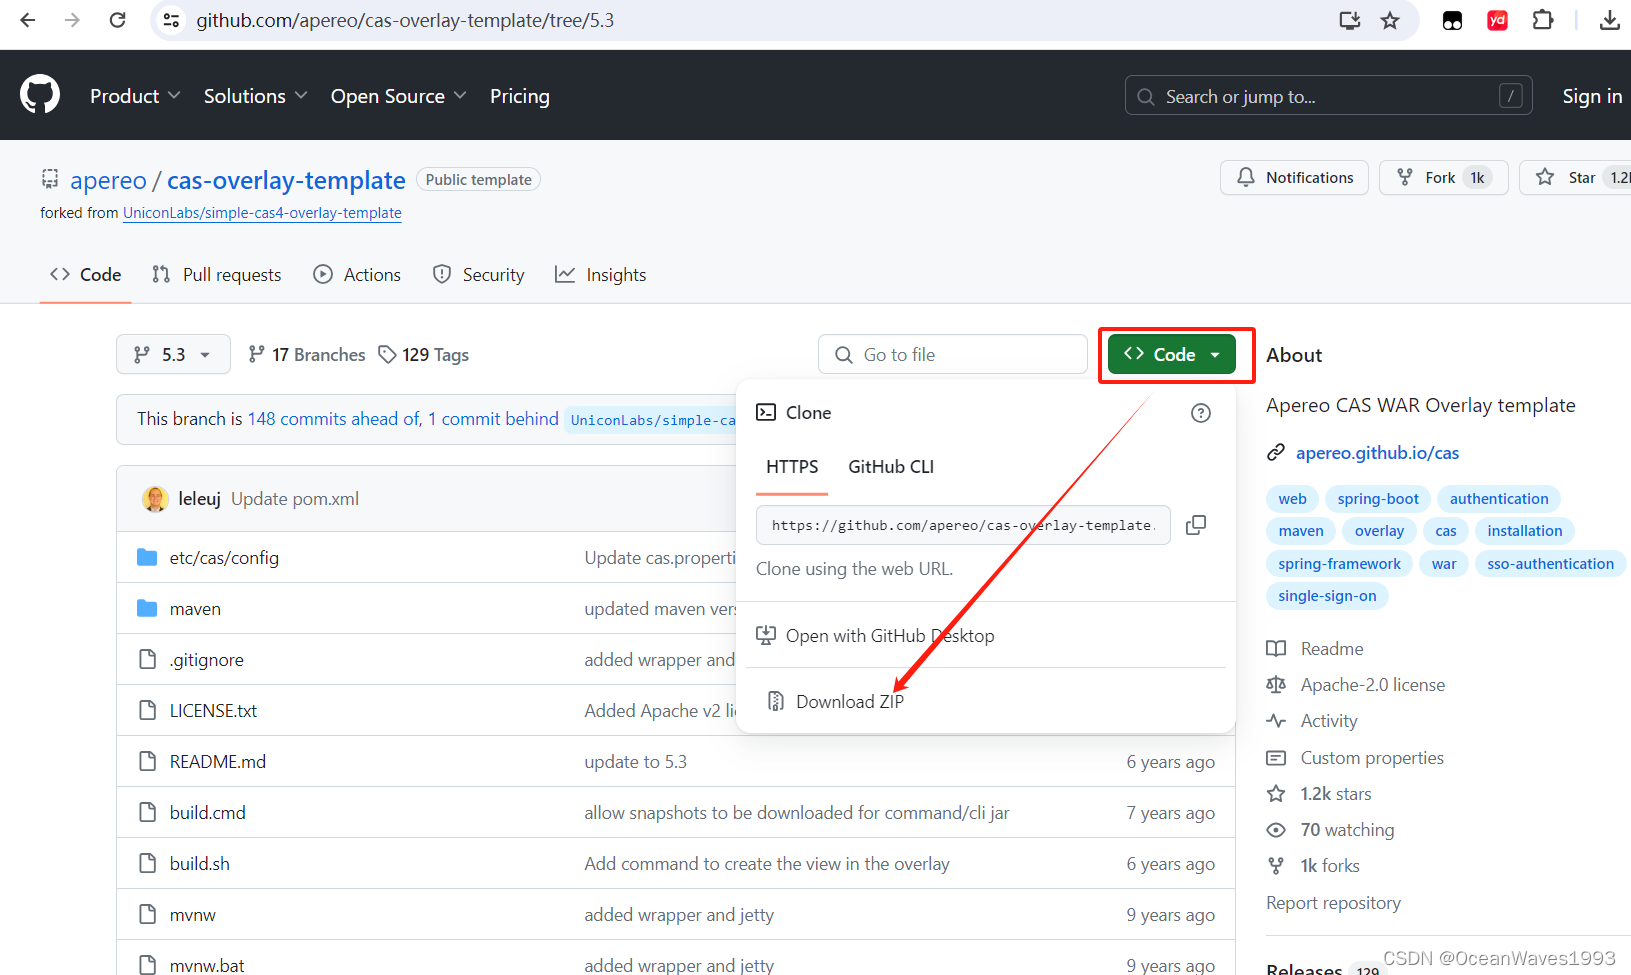Open the spring-boot topic tag
The image size is (1631, 975).
tap(1378, 499)
